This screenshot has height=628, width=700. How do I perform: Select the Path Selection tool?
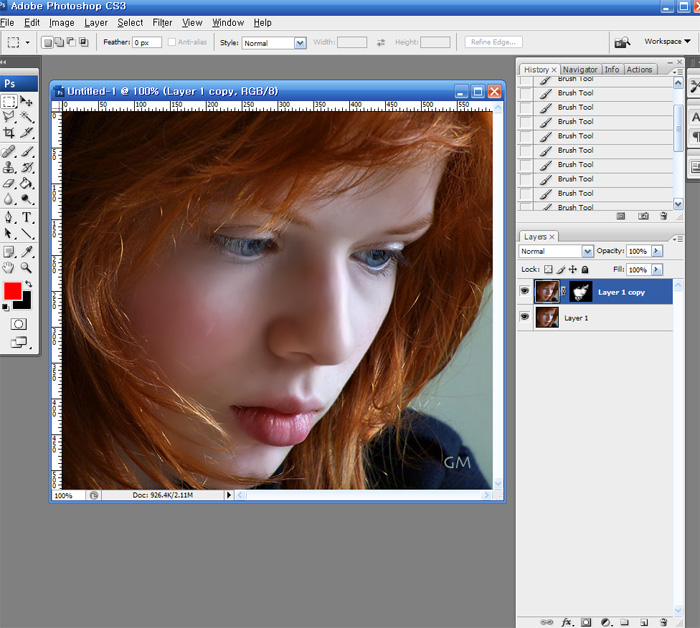9,233
